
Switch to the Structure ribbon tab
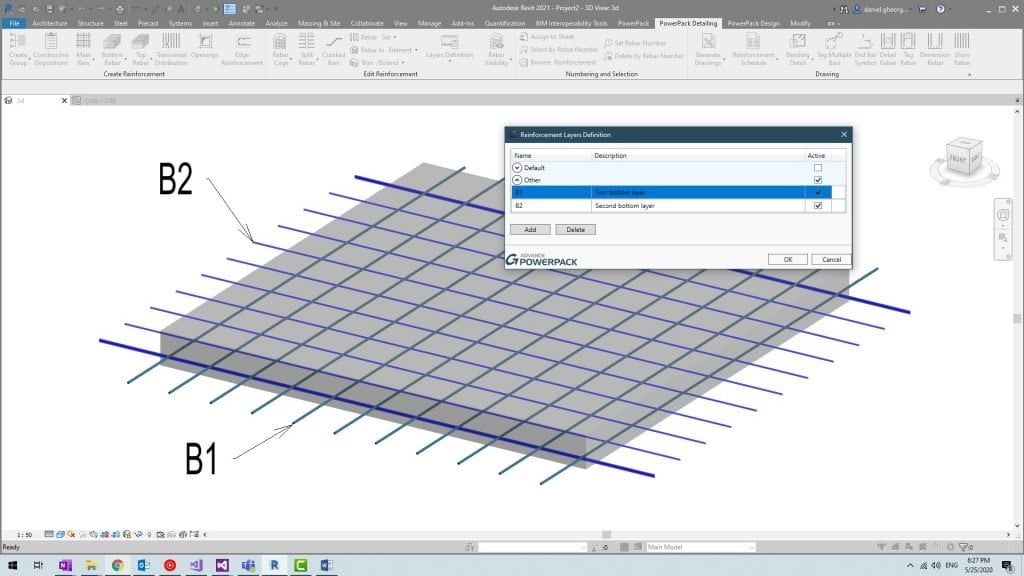tap(90, 23)
